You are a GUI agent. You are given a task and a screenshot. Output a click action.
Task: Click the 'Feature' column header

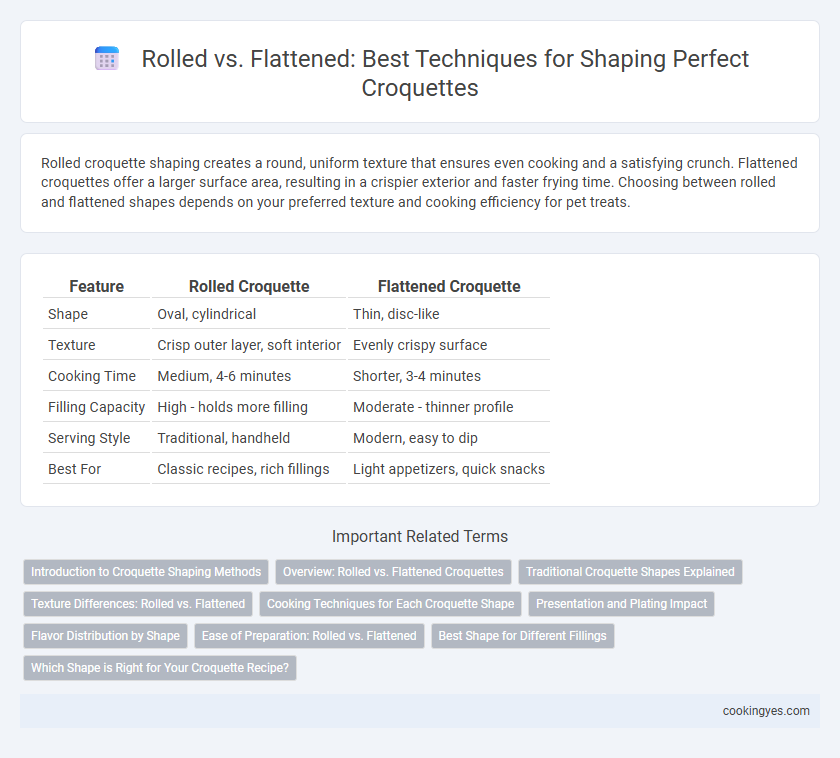click(x=96, y=286)
